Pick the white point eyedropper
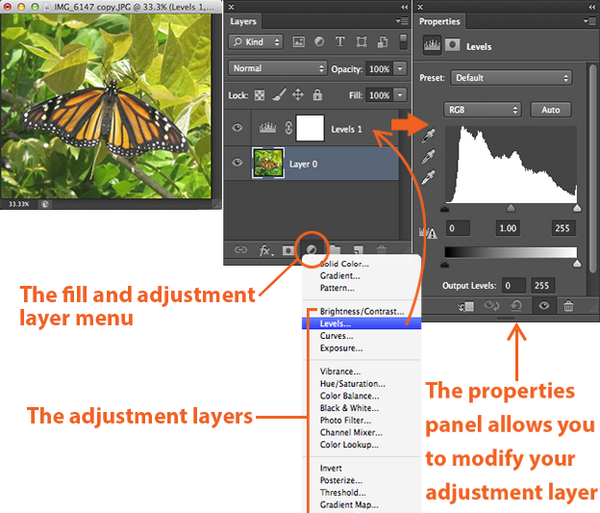 [428, 178]
